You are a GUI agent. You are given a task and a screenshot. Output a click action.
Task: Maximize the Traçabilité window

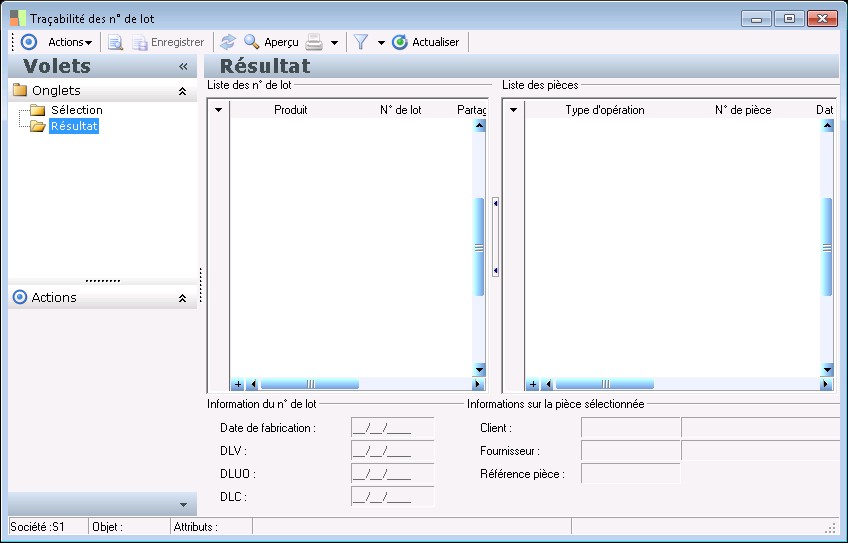789,19
